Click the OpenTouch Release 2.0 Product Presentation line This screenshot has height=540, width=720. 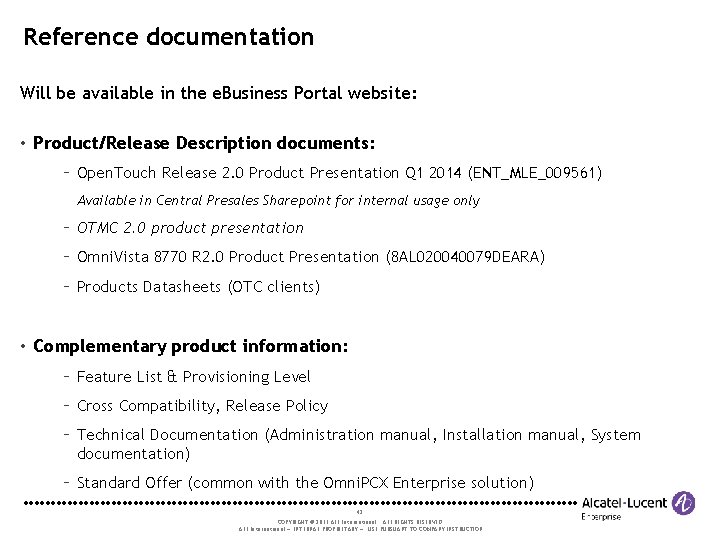coord(339,173)
